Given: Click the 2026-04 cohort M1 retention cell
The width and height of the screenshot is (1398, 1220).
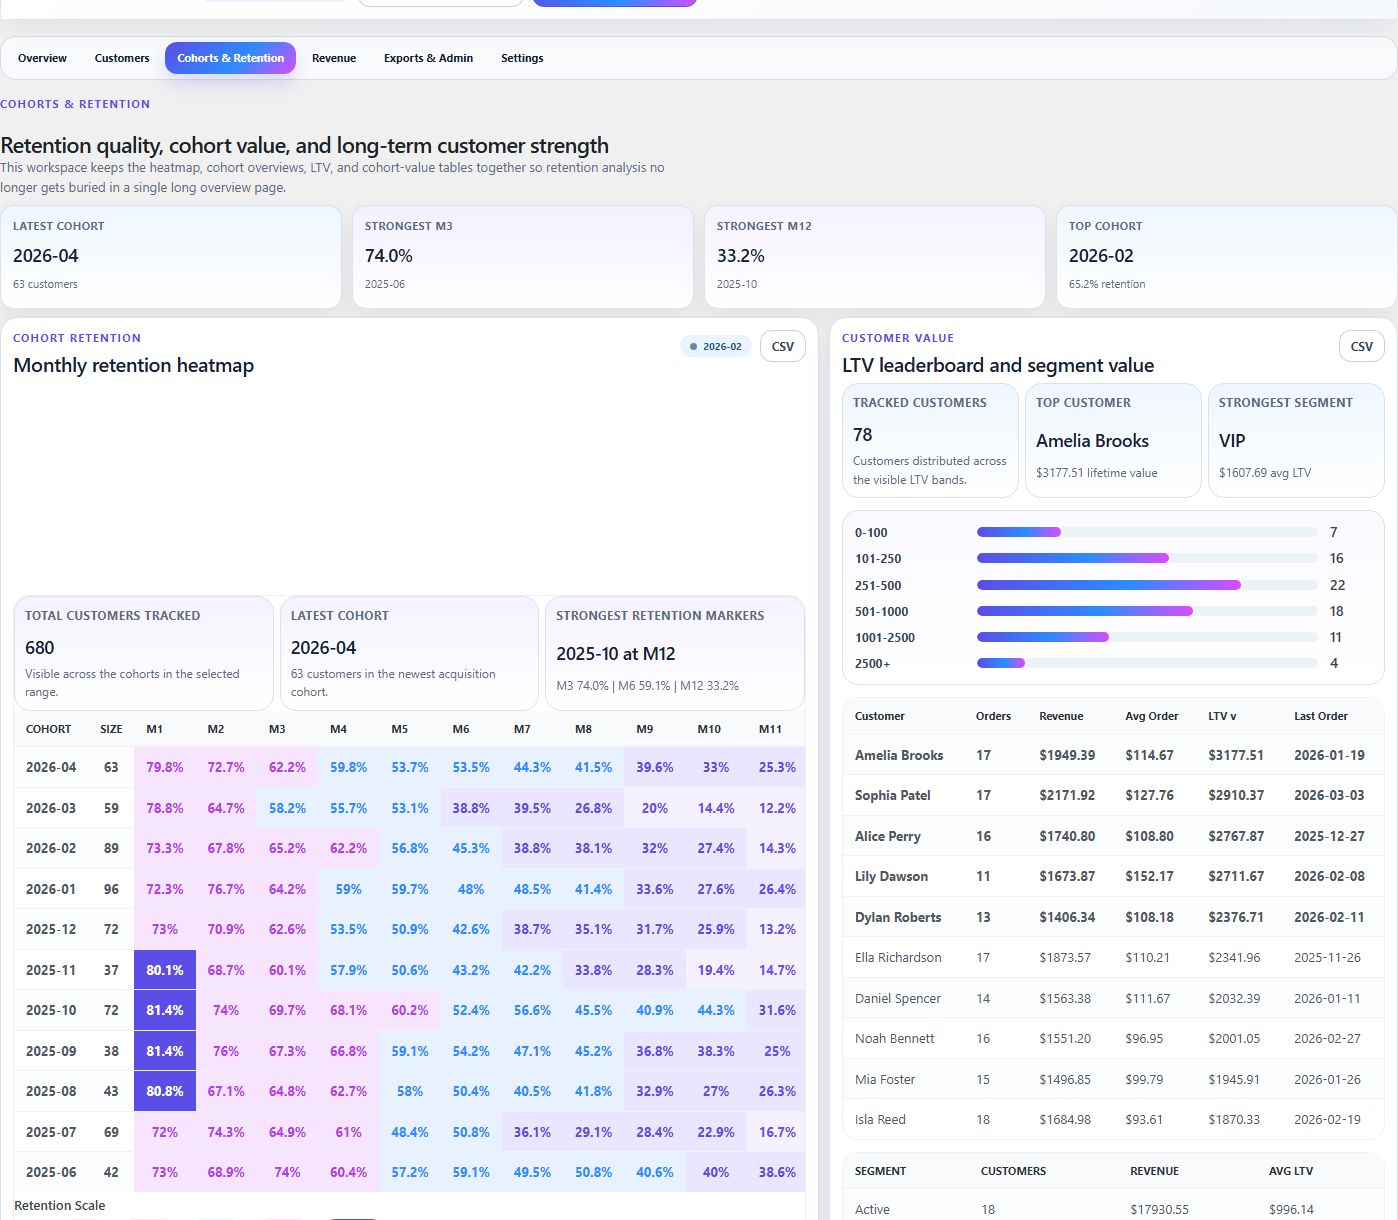Looking at the screenshot, I should point(165,767).
